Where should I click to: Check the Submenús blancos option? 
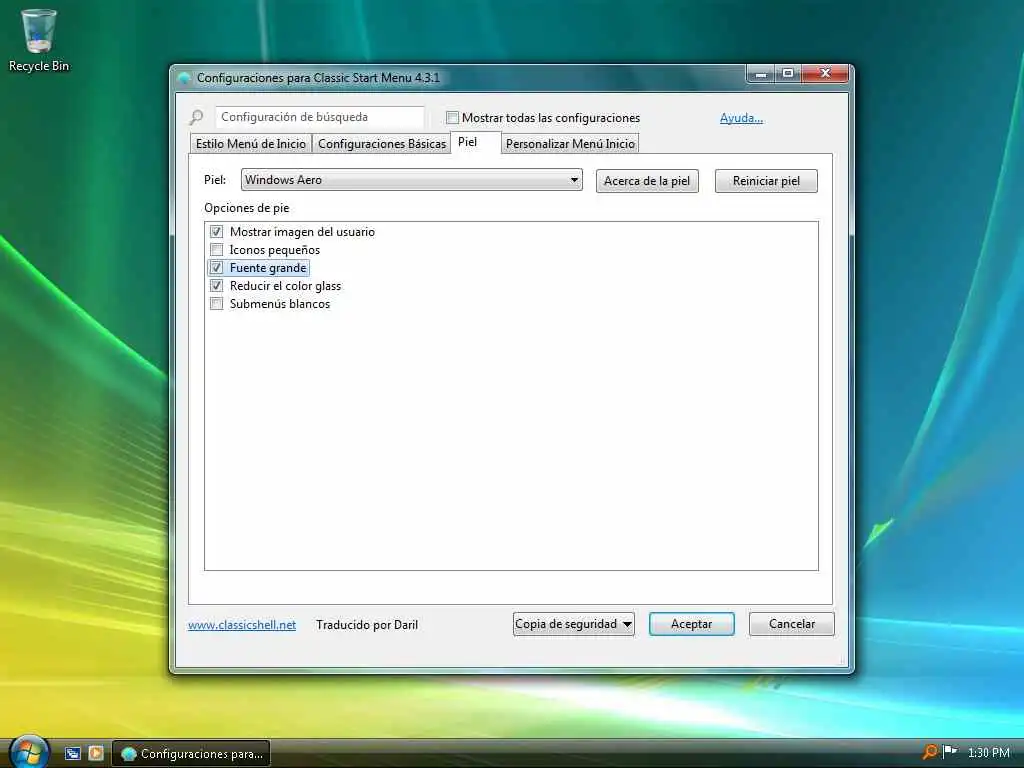pyautogui.click(x=217, y=304)
